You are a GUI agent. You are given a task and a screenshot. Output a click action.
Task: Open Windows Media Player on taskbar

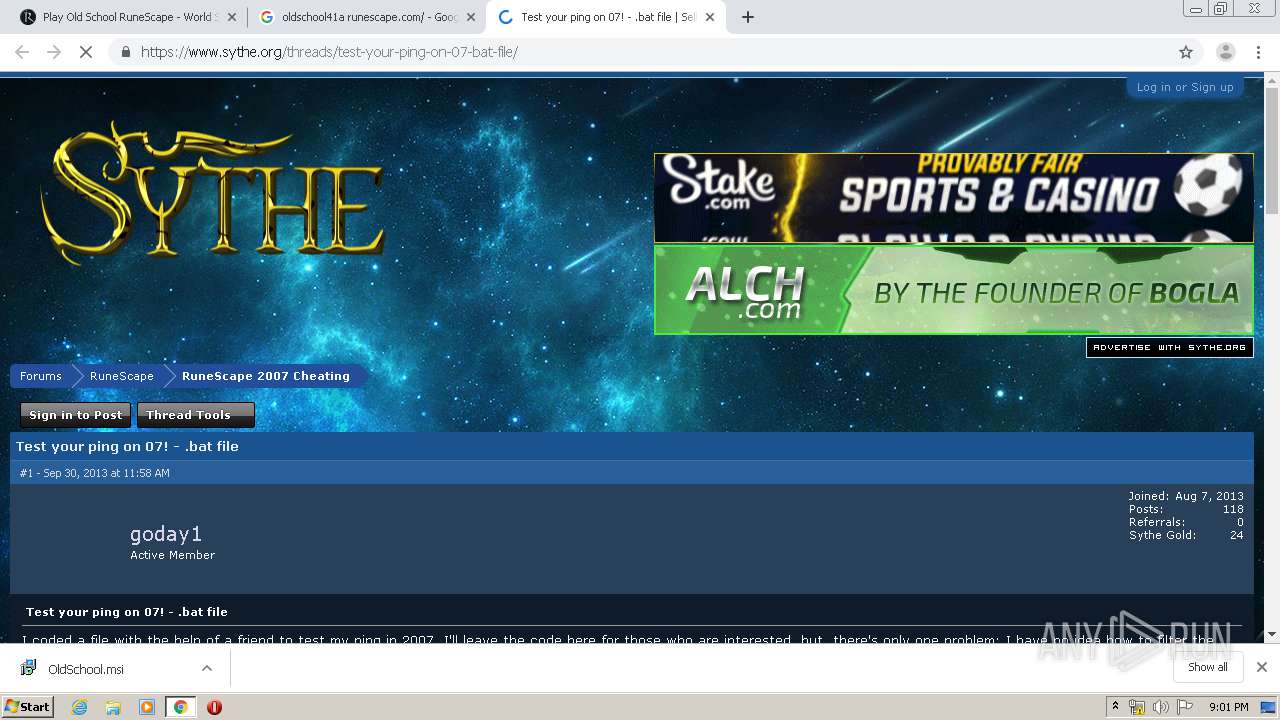(x=147, y=707)
